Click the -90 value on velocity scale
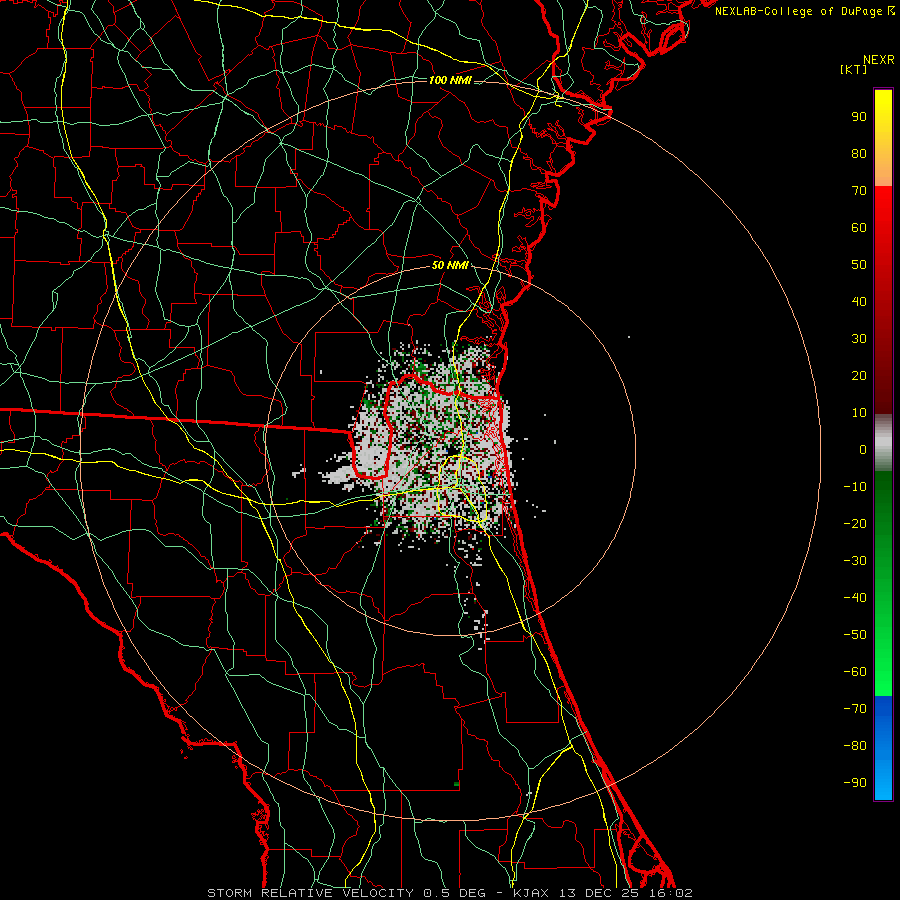This screenshot has height=900, width=900. pos(855,783)
